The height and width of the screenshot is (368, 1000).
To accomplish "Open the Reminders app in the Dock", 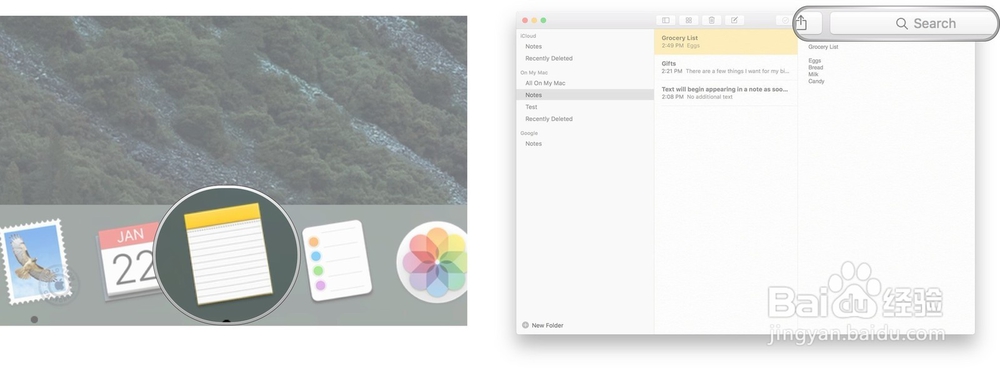I will [337, 260].
